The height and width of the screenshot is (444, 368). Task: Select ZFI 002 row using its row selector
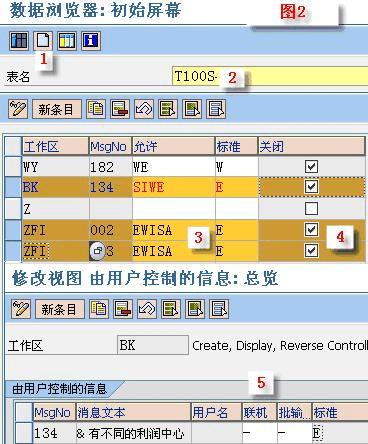click(13, 230)
